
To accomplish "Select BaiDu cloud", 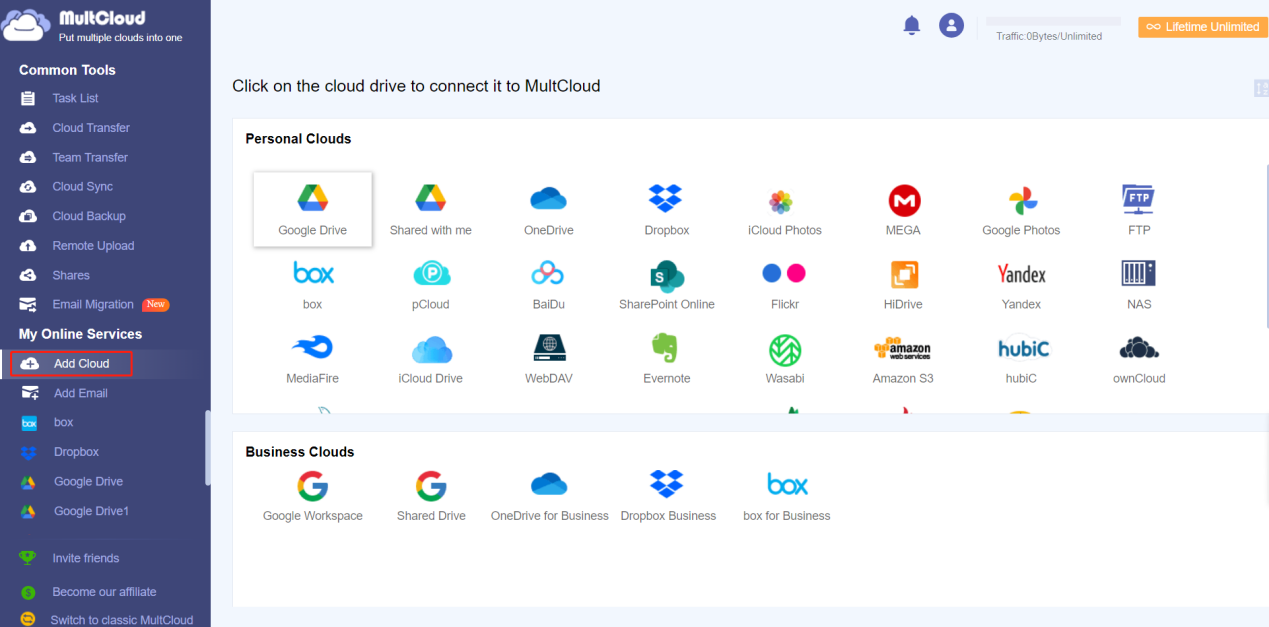I will coord(549,284).
